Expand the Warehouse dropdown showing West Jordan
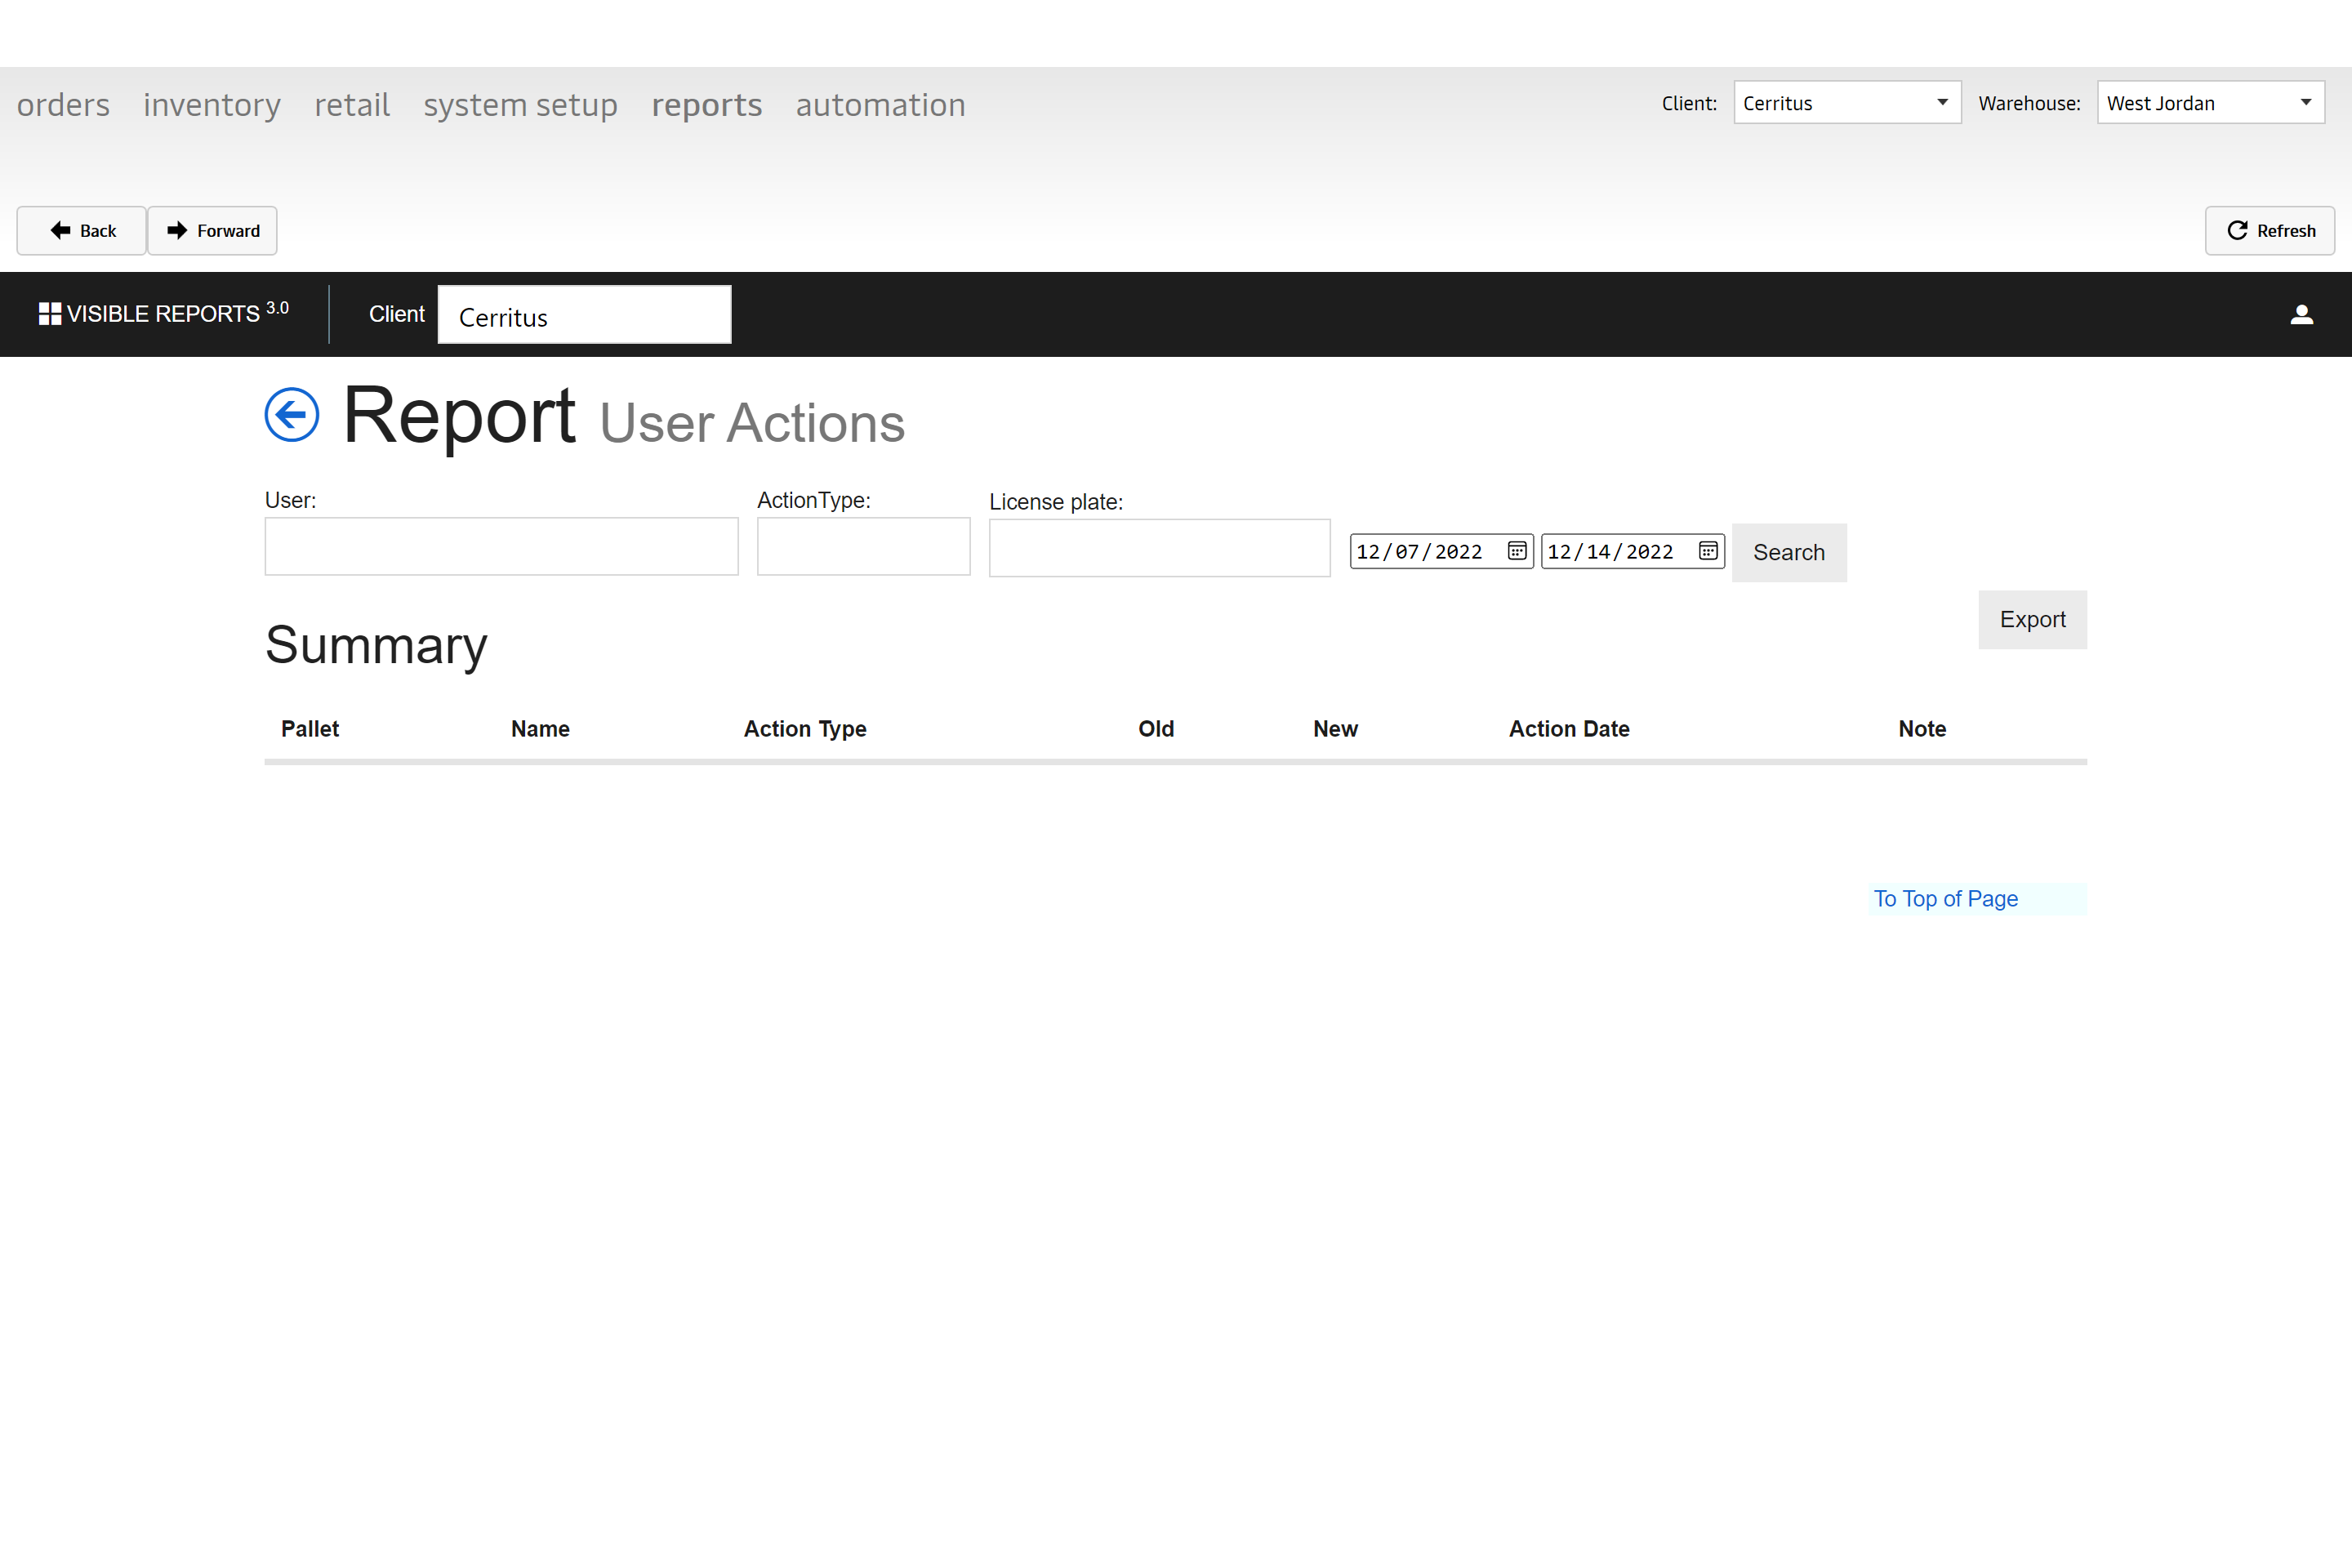Screen dimensions: 2352x1568 pyautogui.click(x=2210, y=103)
